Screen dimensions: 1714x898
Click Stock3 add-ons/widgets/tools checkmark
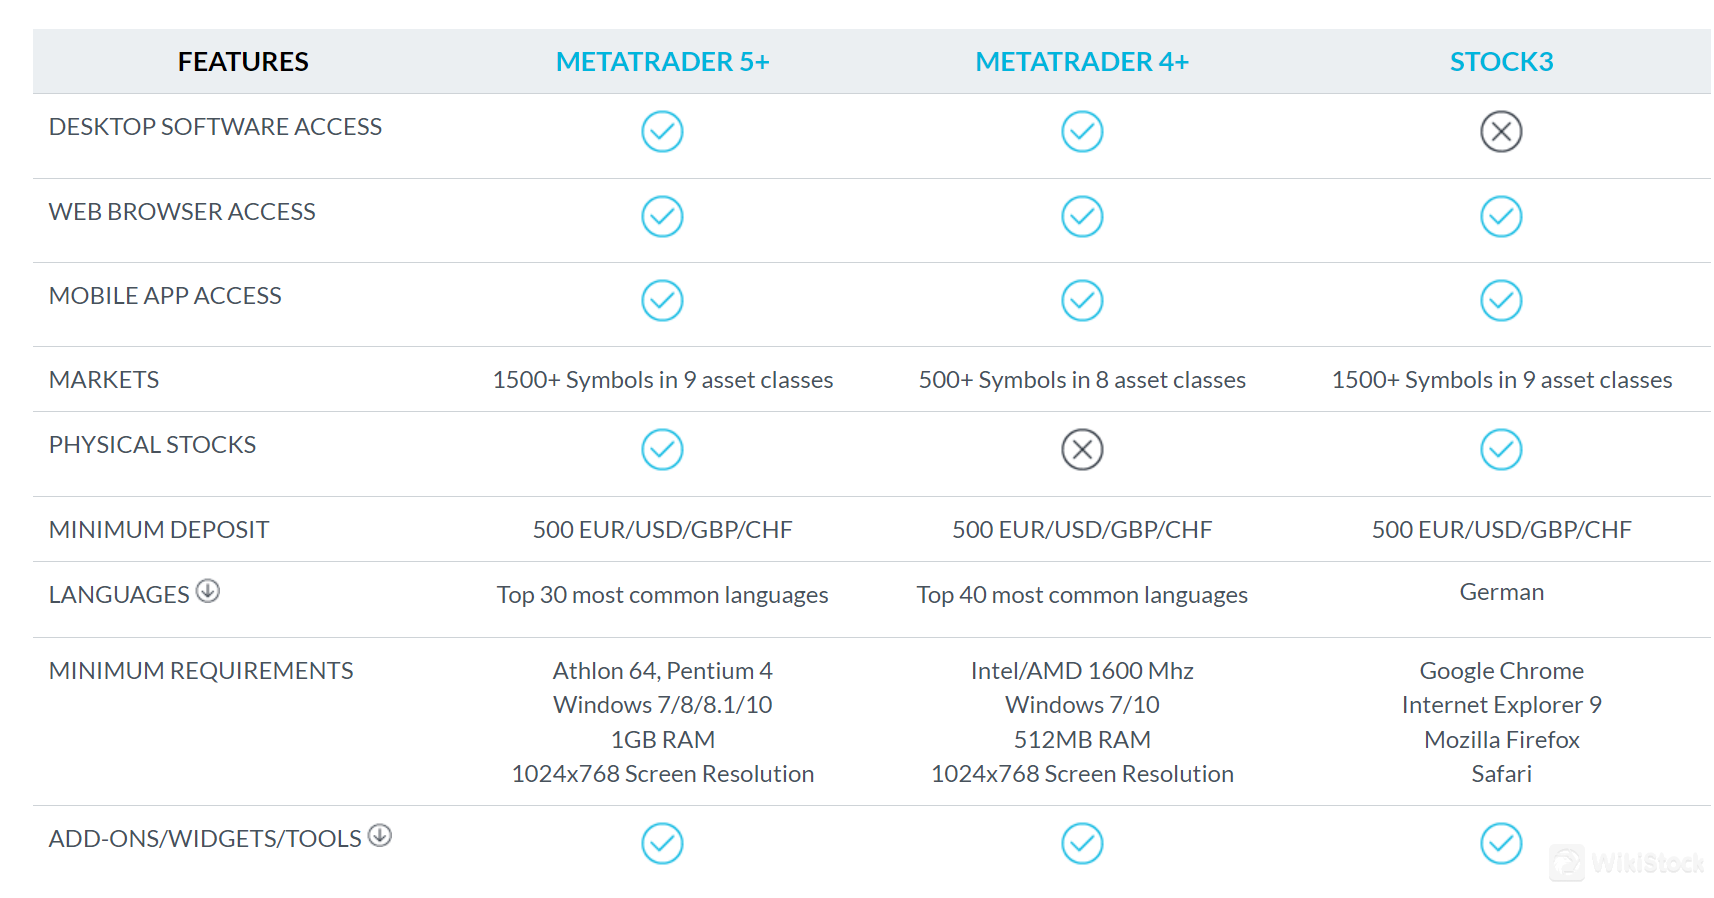pos(1501,843)
